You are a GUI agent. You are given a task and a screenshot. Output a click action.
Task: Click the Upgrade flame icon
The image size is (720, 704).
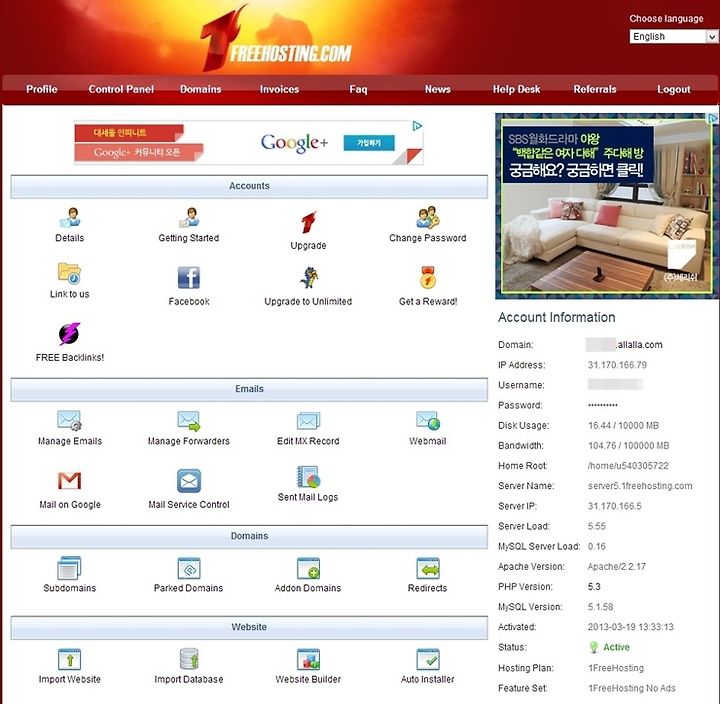pos(309,222)
